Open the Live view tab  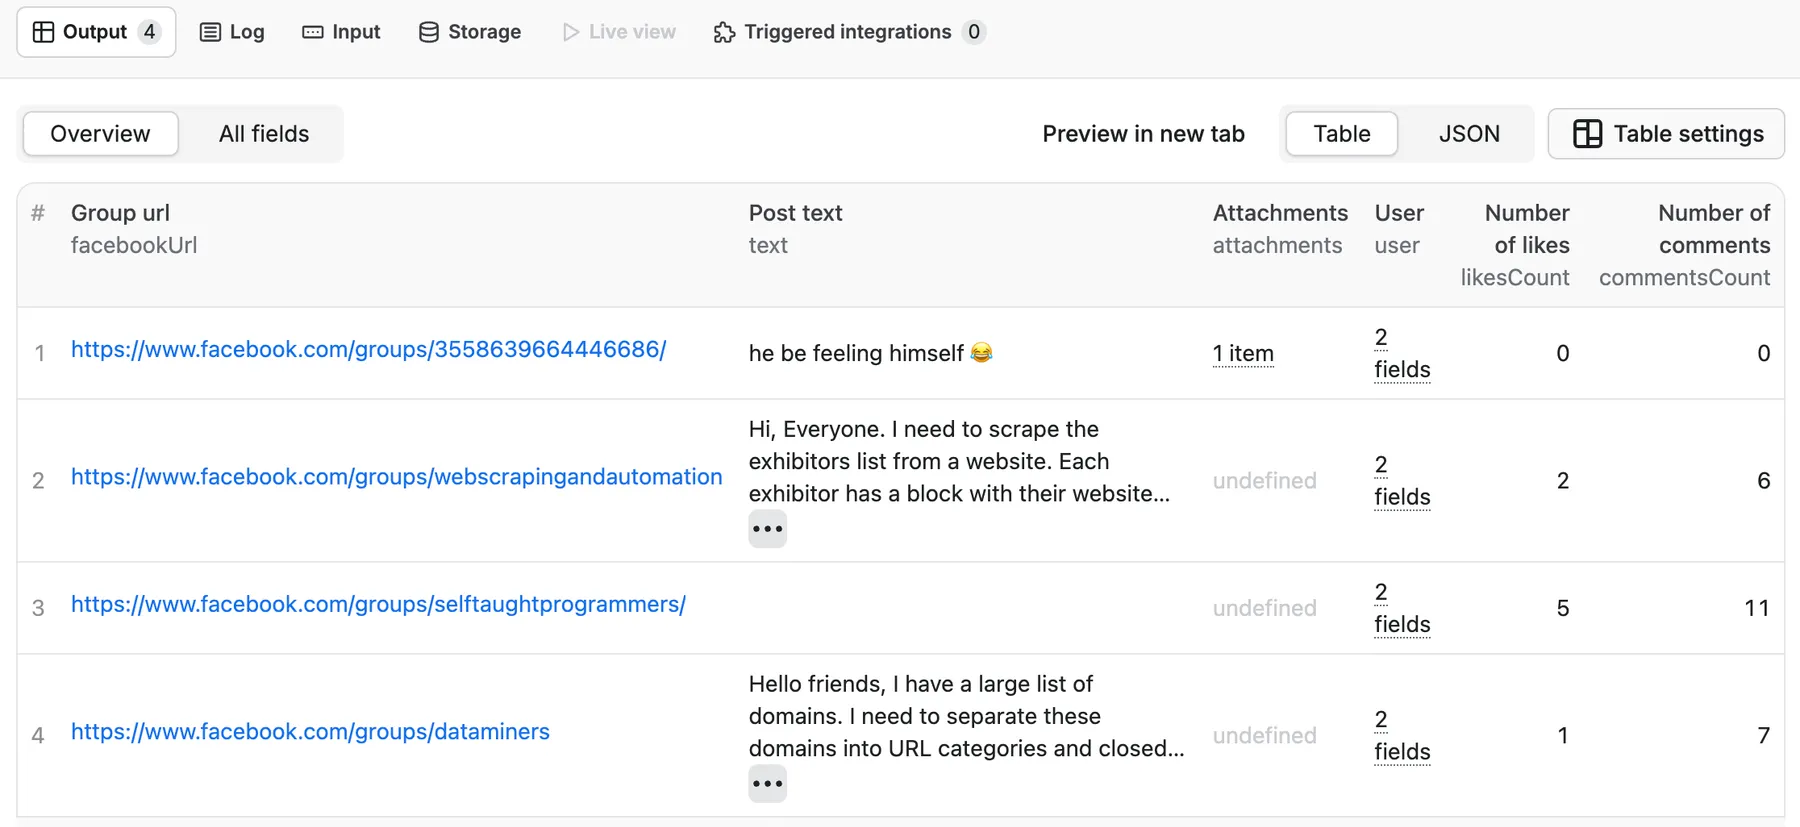pos(619,32)
